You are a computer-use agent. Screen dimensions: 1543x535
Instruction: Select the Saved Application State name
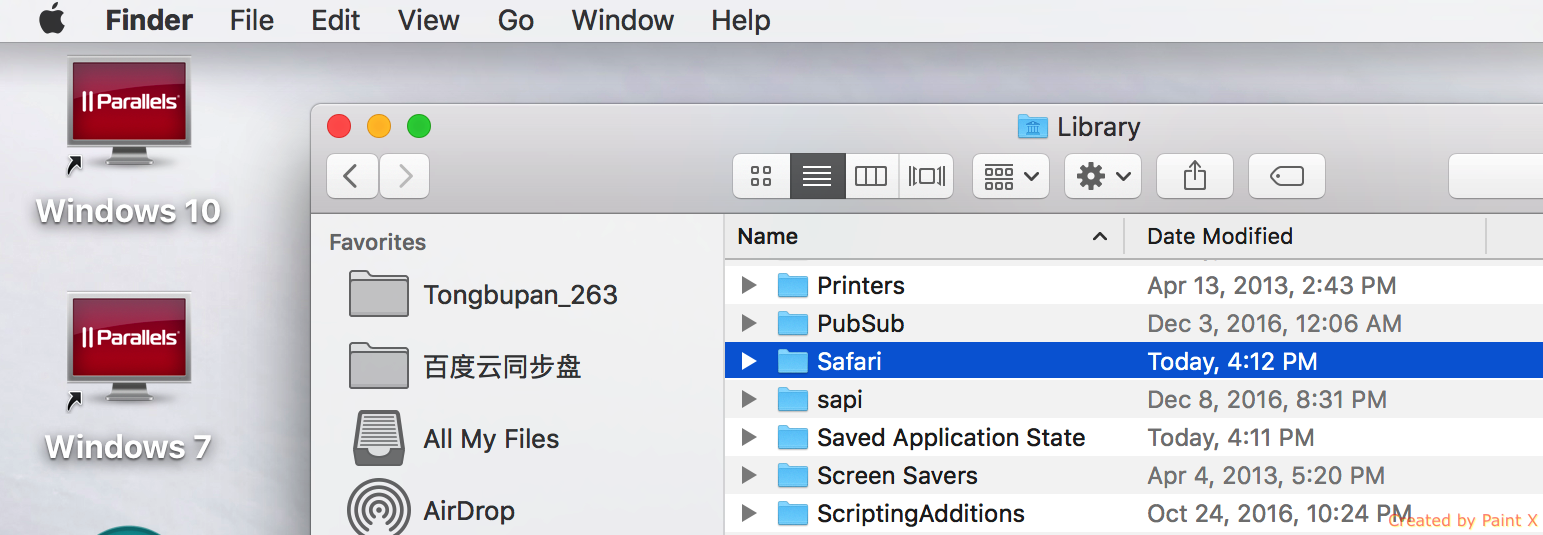click(x=951, y=438)
